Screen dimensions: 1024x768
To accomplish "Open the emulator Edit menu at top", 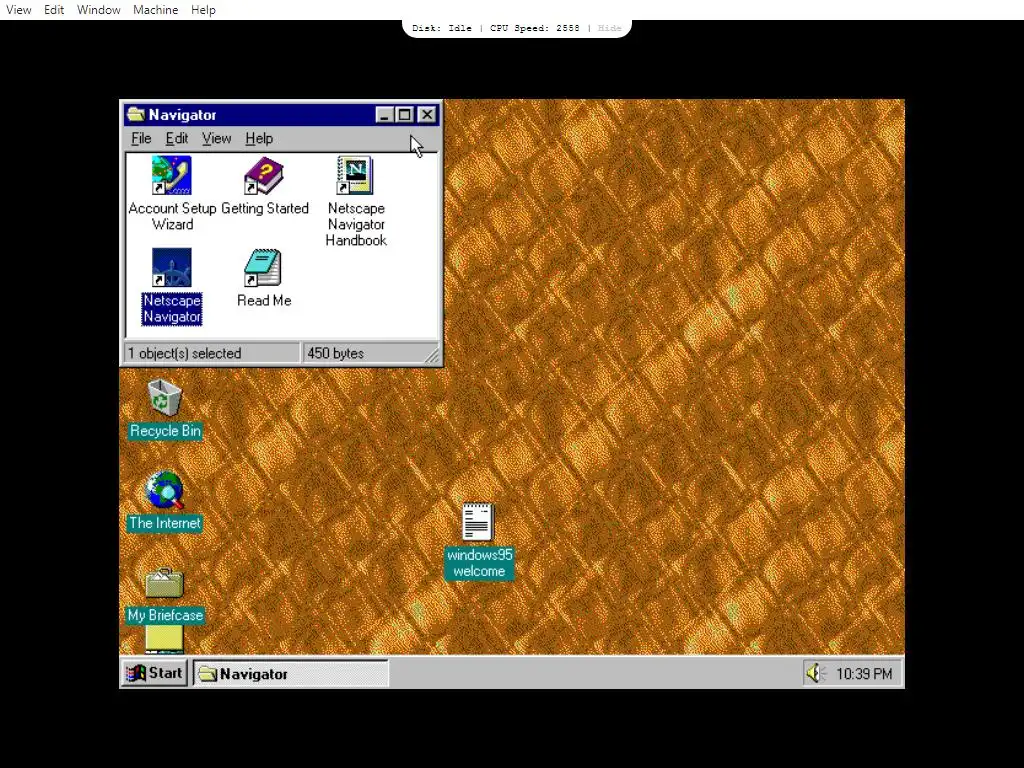I will pos(54,10).
